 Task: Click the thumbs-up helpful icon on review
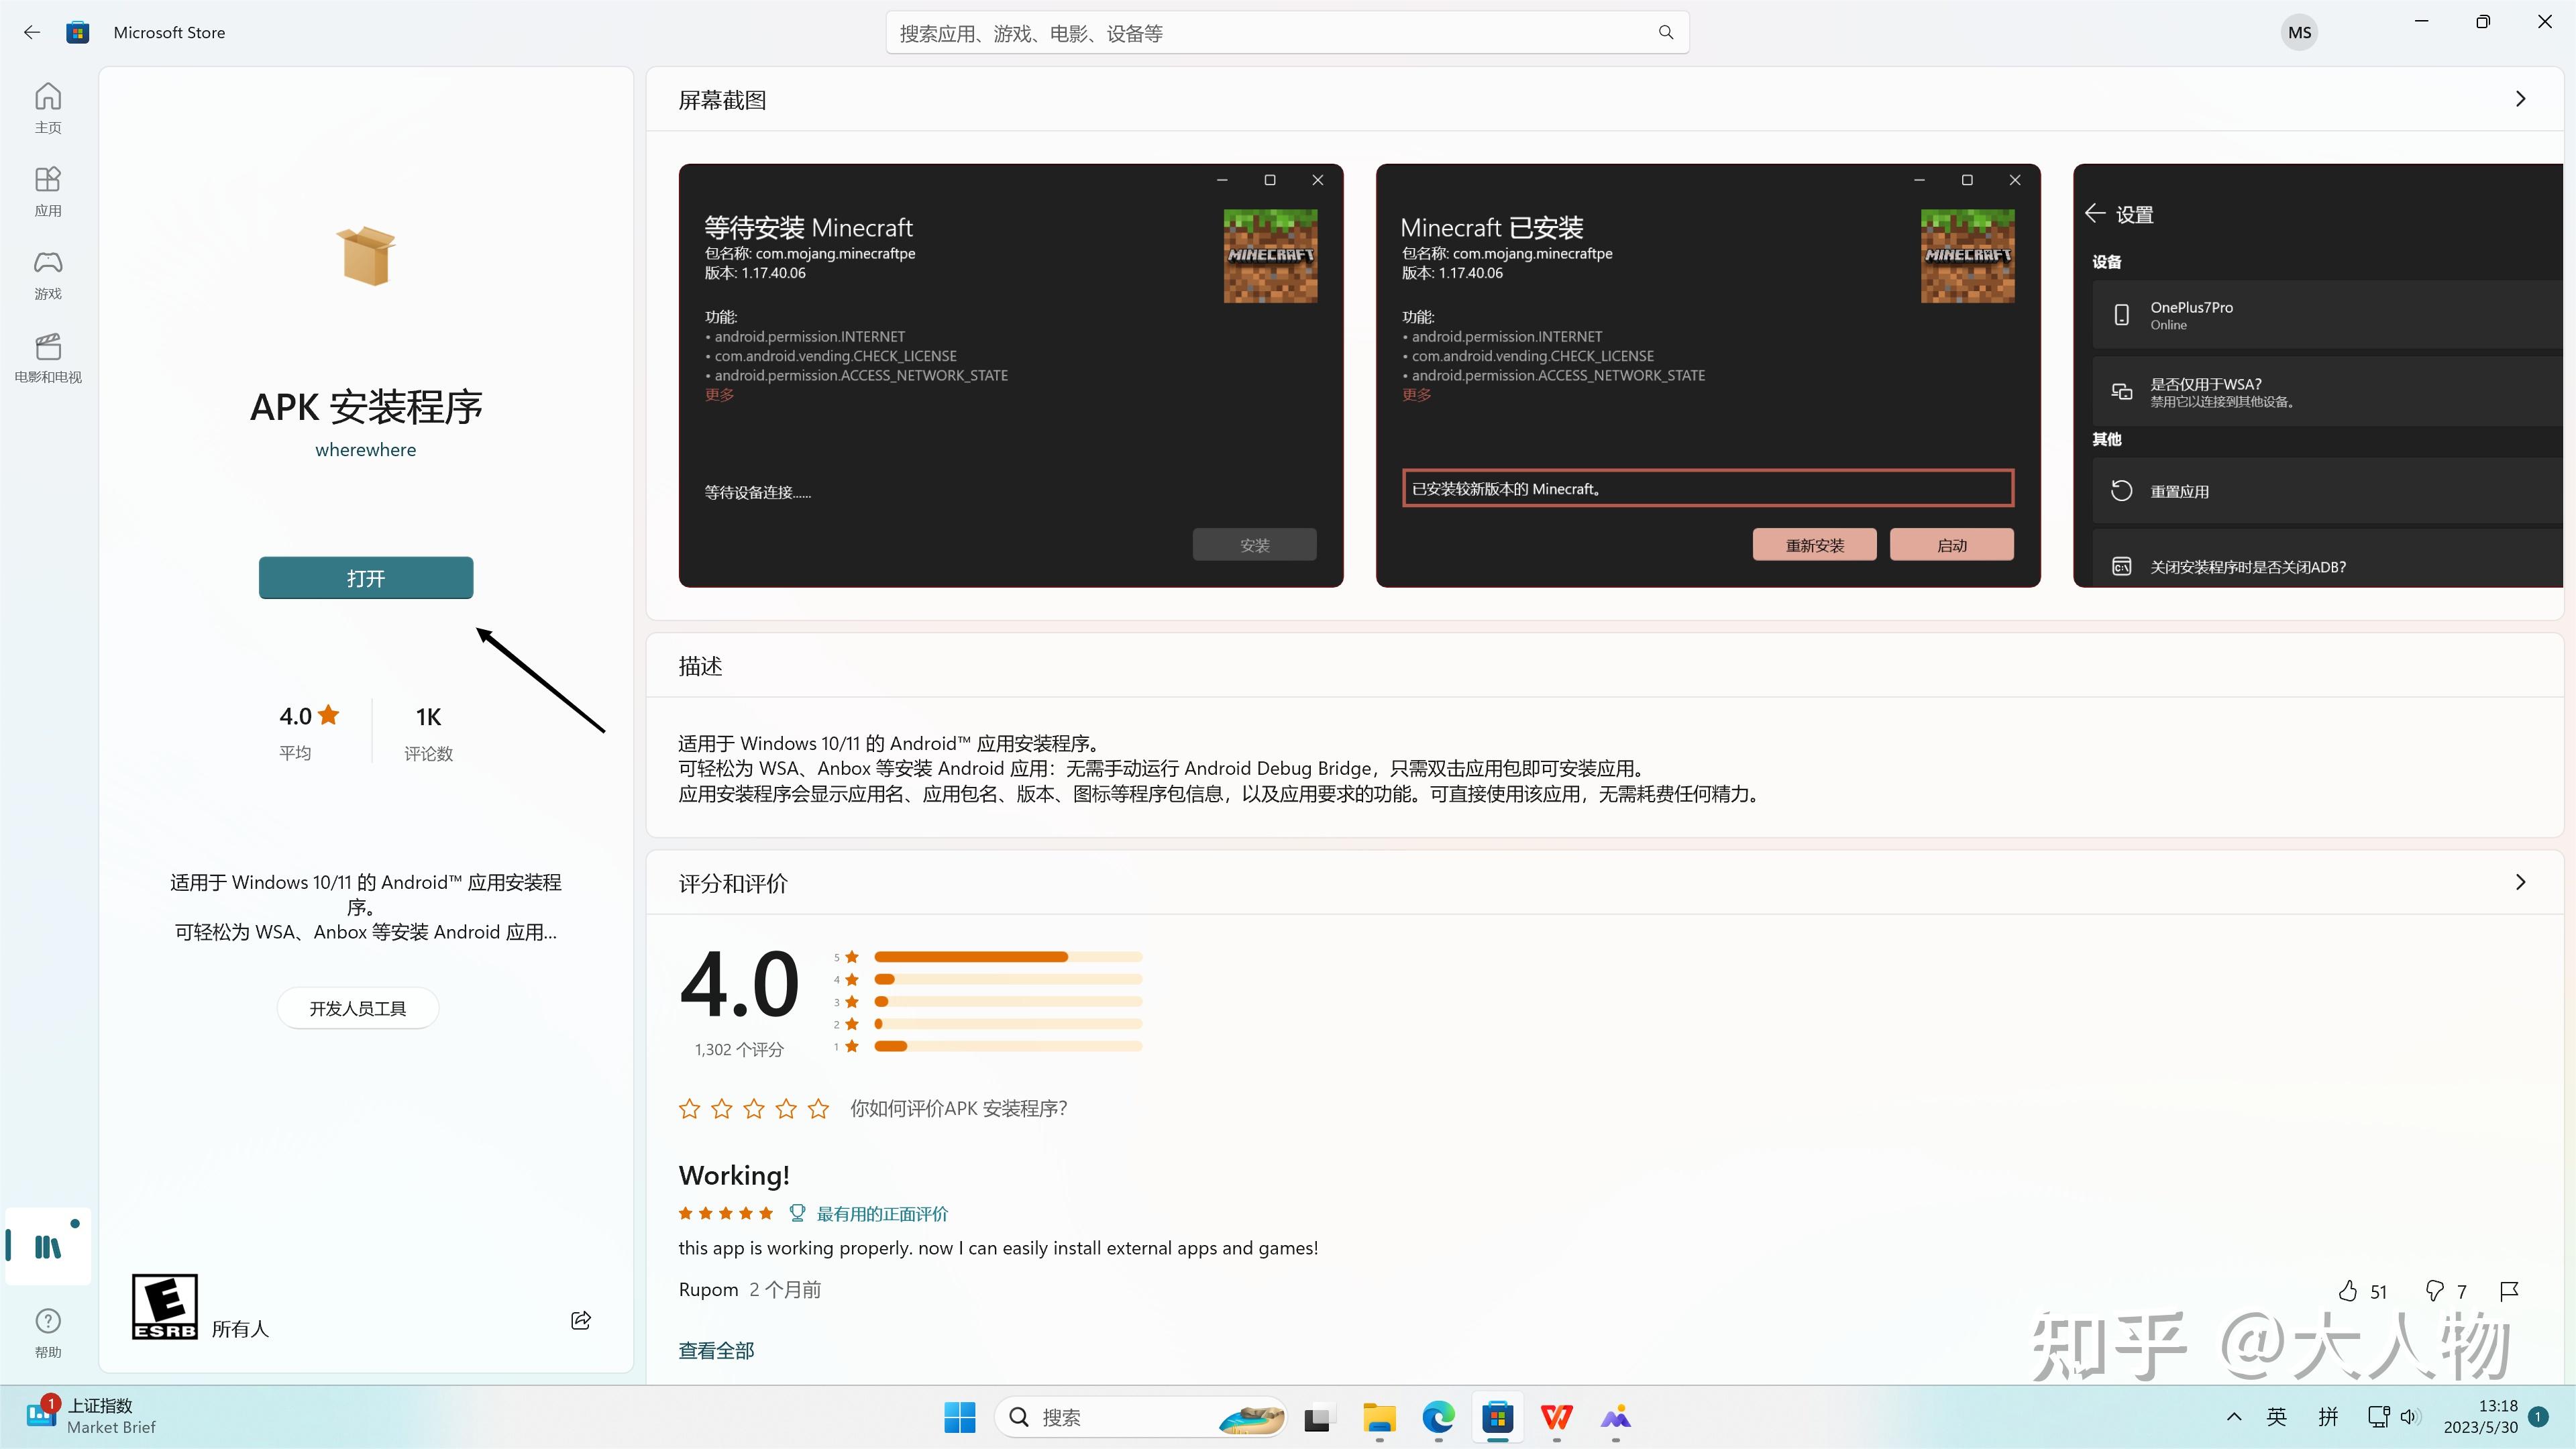click(x=2348, y=1291)
